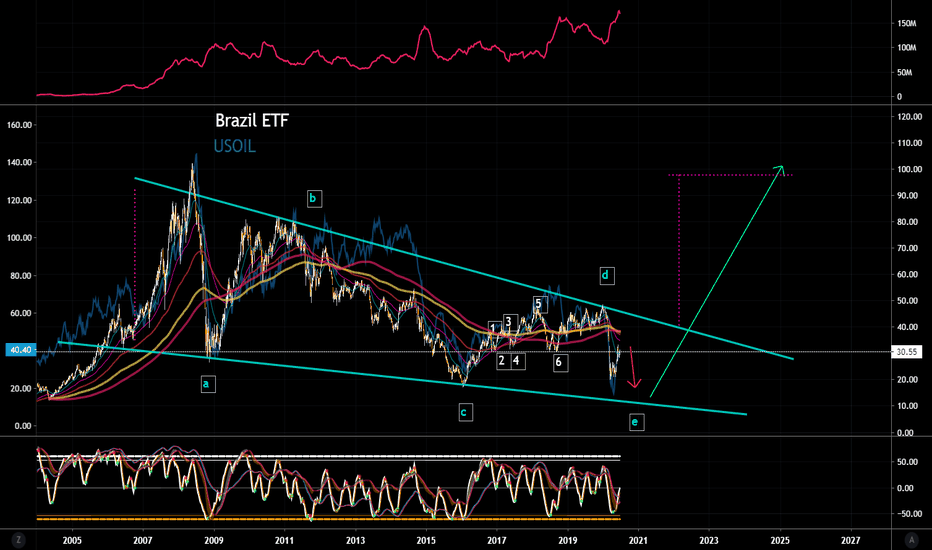Viewport: 932px width, 550px height.
Task: Click the 2027 label on the time axis
Action: [851, 540]
